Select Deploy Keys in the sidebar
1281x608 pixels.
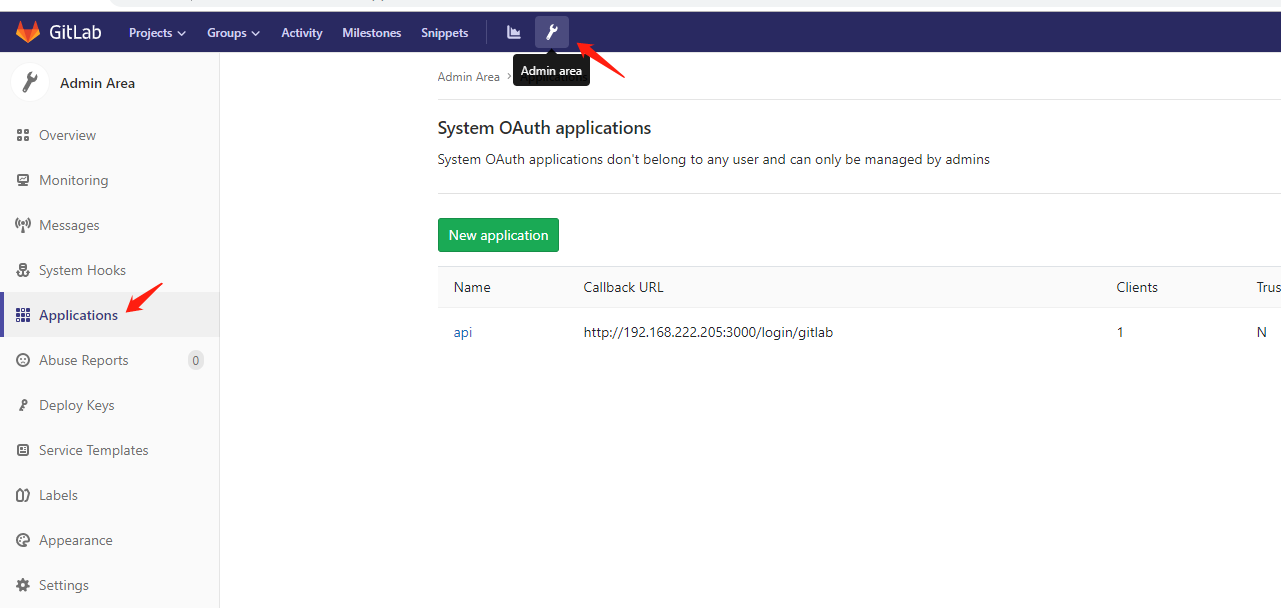74,405
